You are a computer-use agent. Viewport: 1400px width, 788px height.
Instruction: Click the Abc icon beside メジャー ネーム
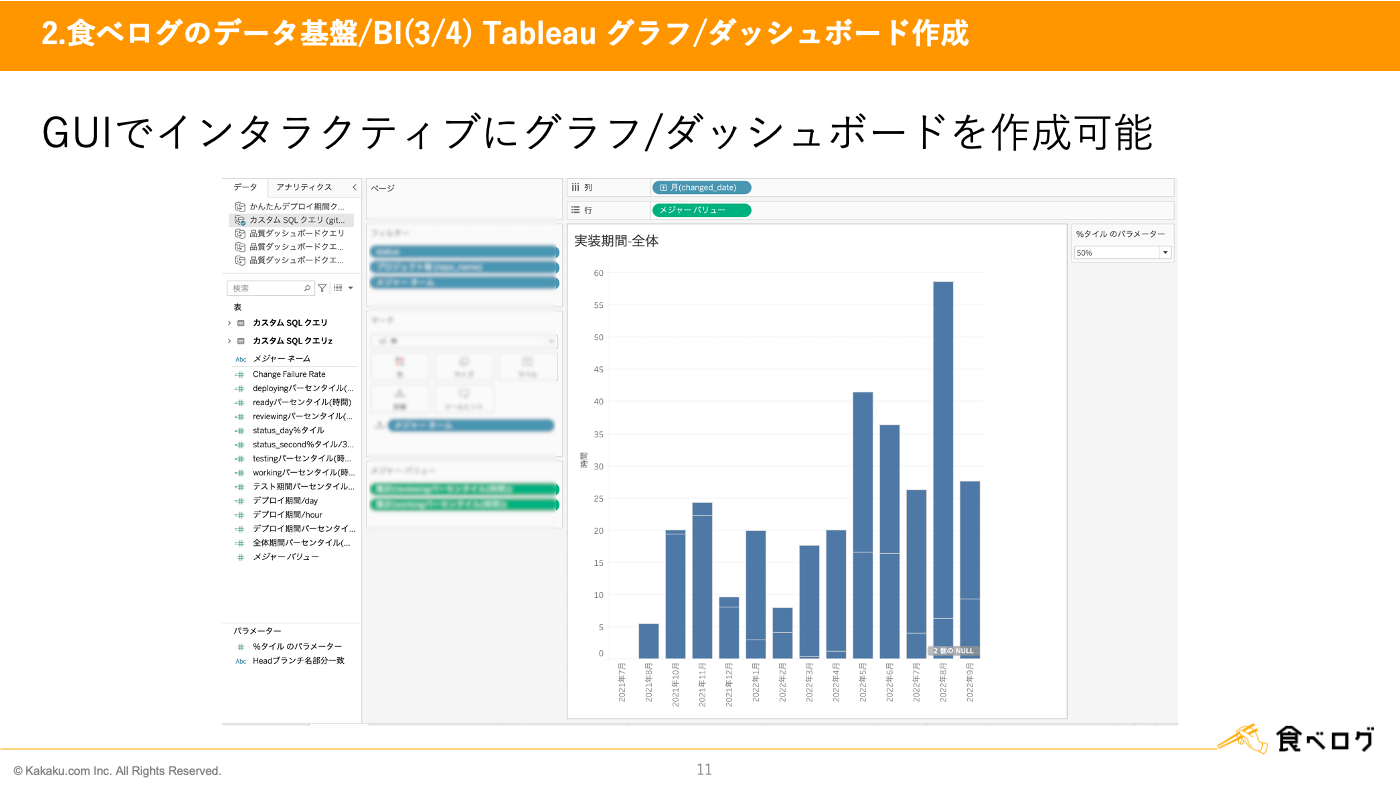point(240,359)
